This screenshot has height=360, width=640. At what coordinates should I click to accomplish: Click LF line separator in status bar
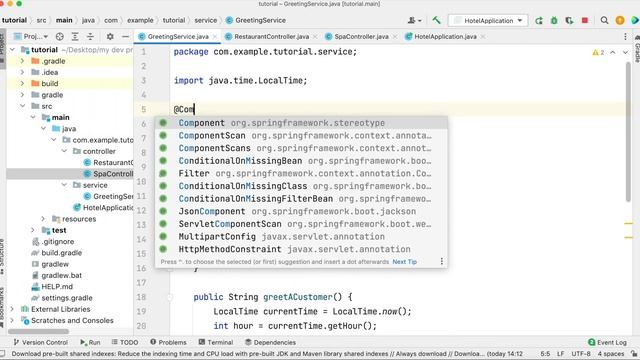pos(560,353)
